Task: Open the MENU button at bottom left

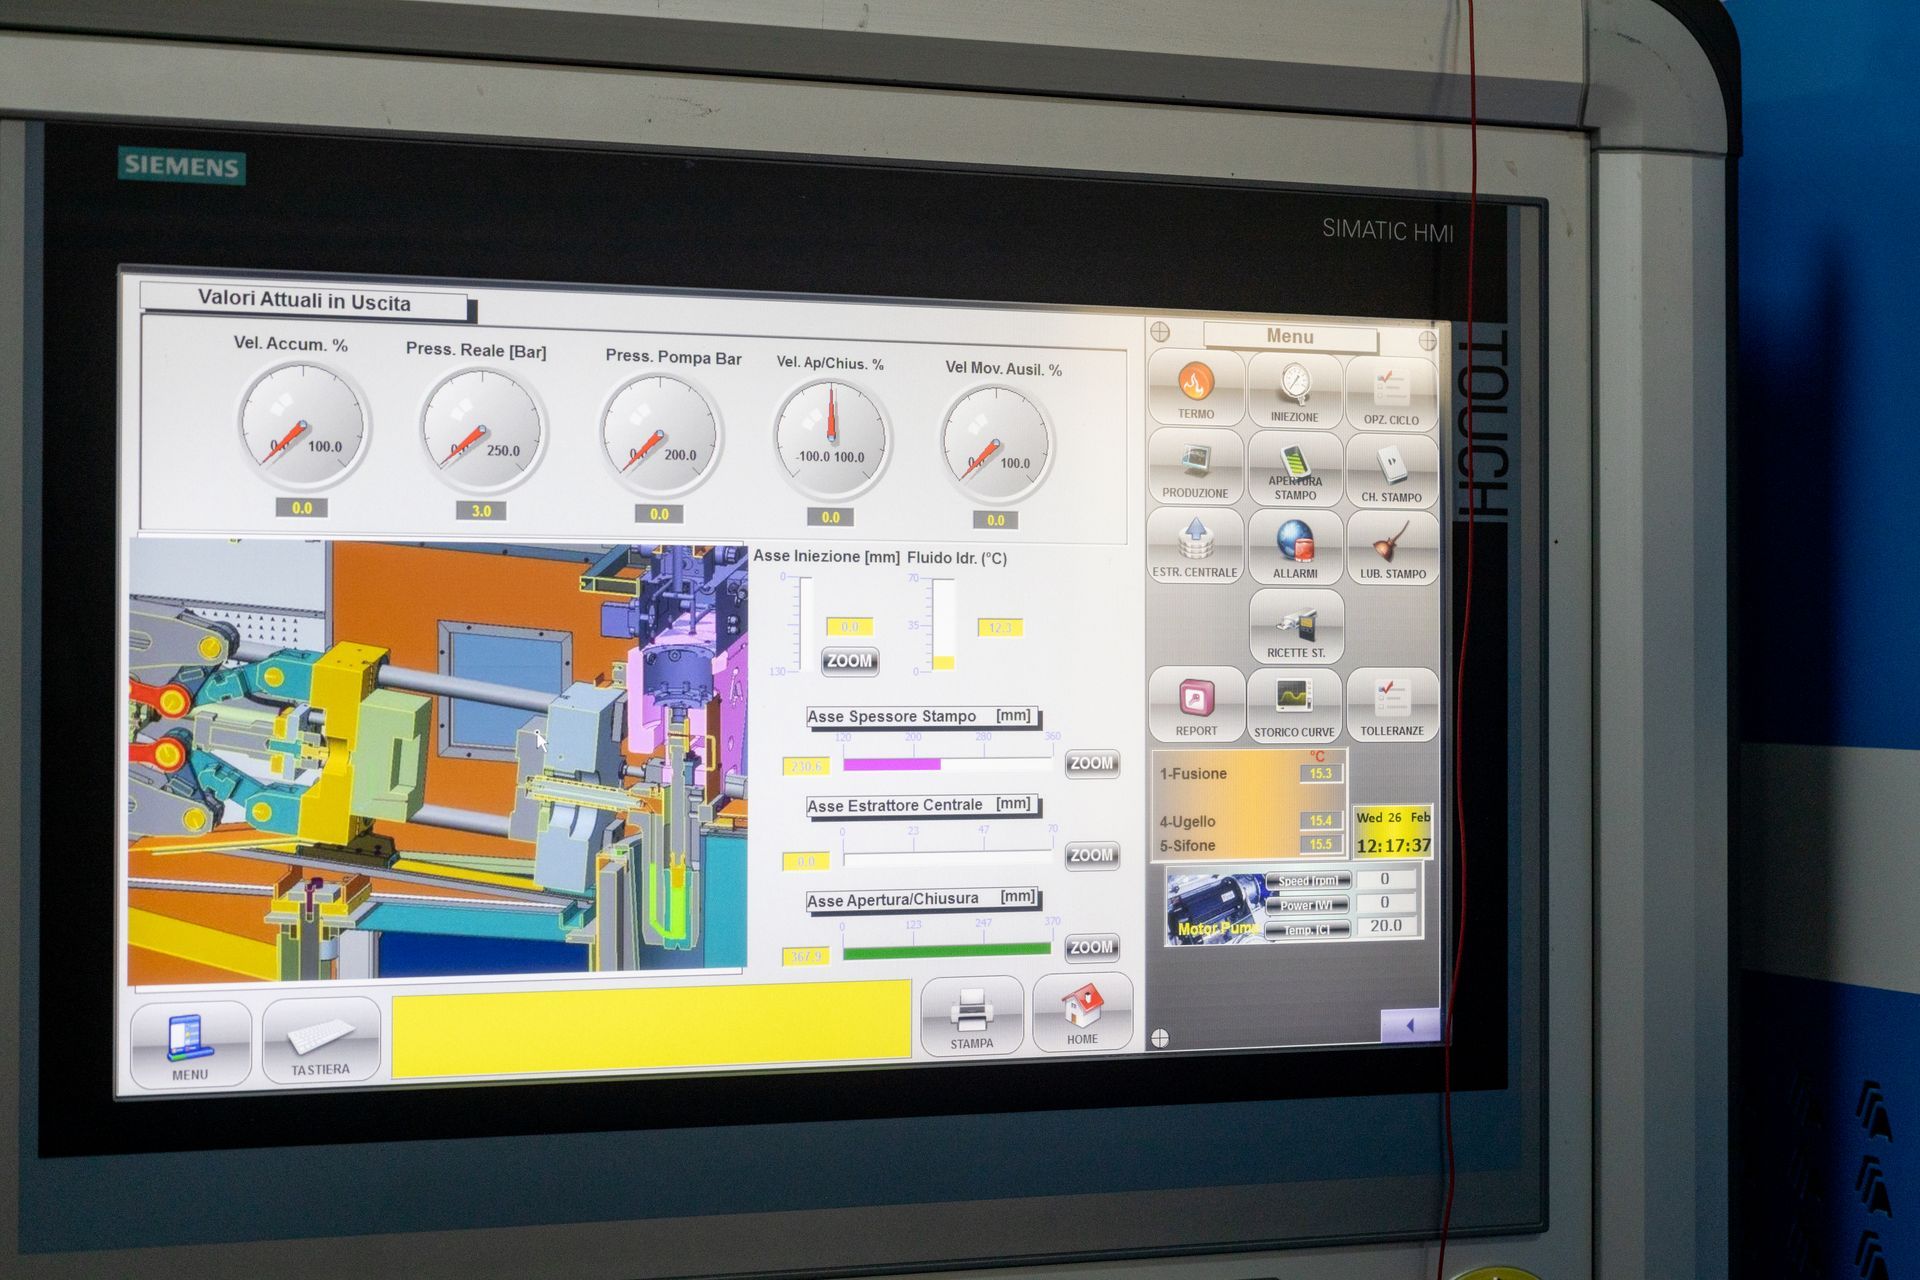Action: coord(190,1044)
